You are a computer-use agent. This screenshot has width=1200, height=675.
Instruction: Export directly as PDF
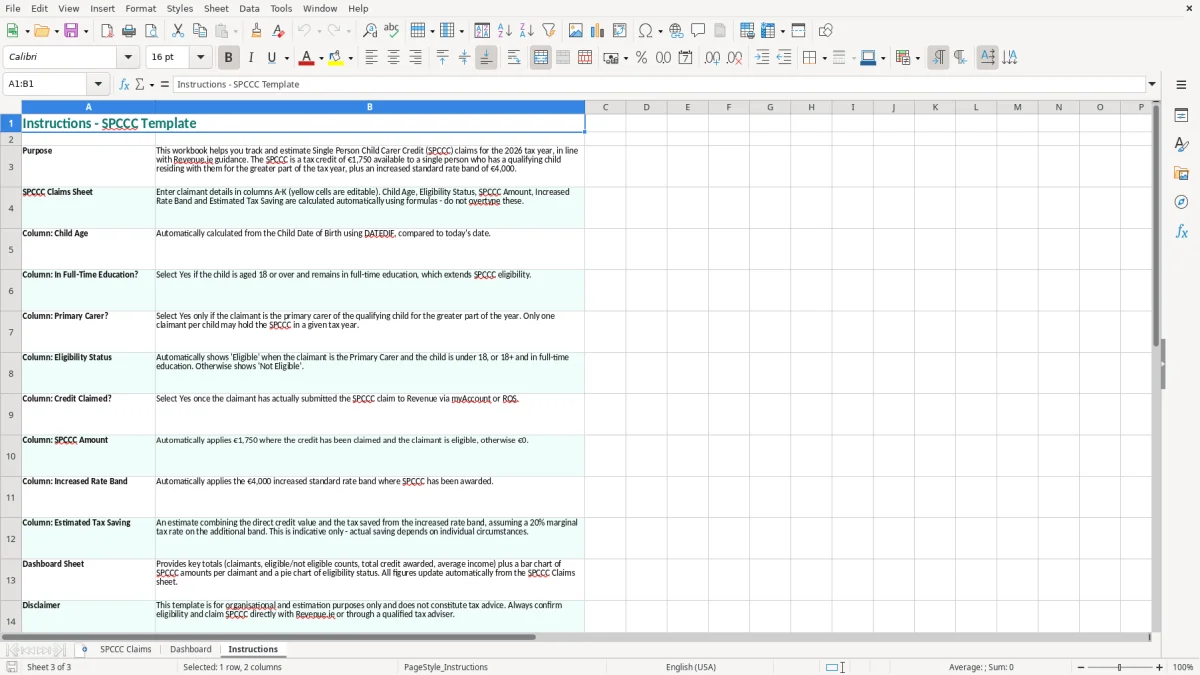(x=107, y=31)
